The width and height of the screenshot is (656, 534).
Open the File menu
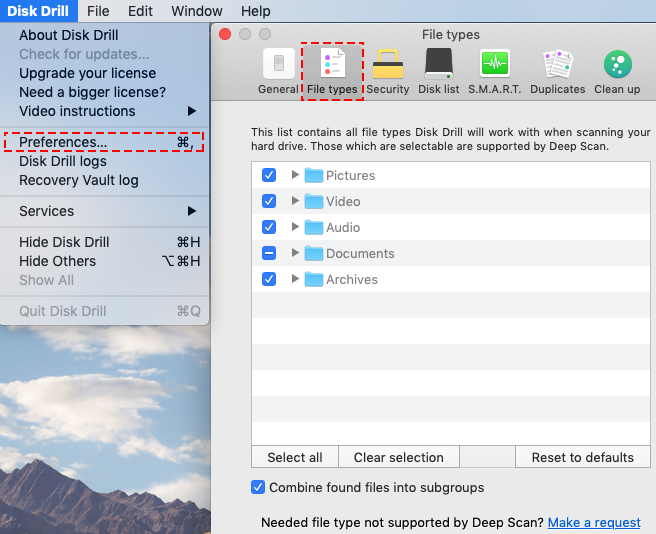click(98, 11)
